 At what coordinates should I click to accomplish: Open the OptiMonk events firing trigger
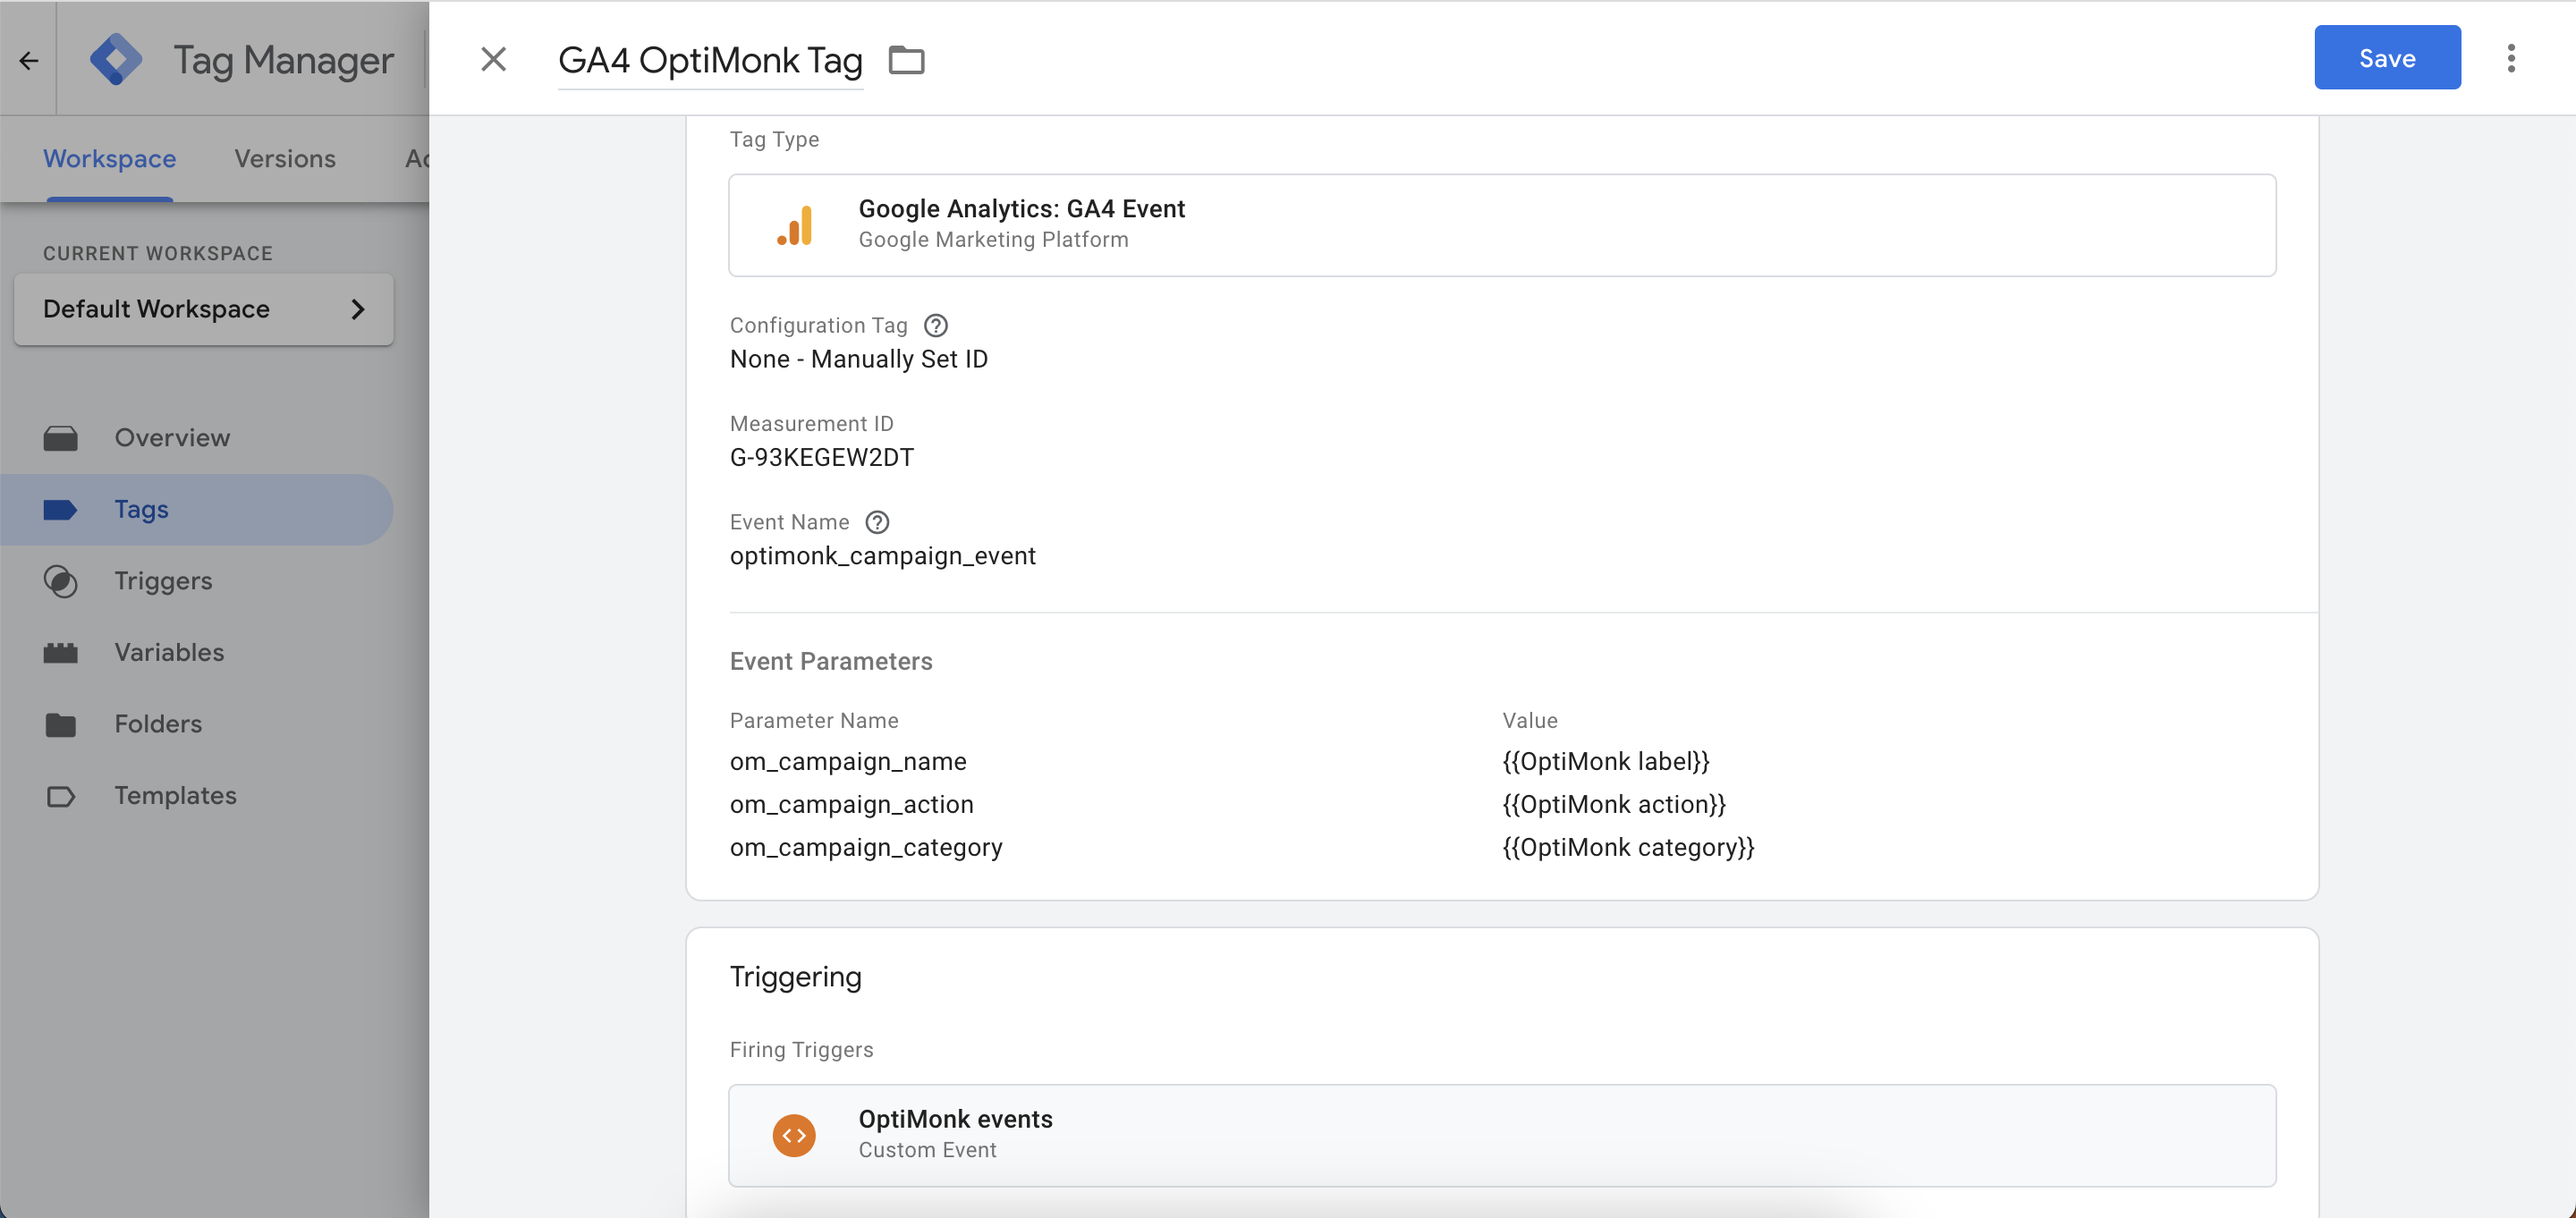tap(1502, 1135)
